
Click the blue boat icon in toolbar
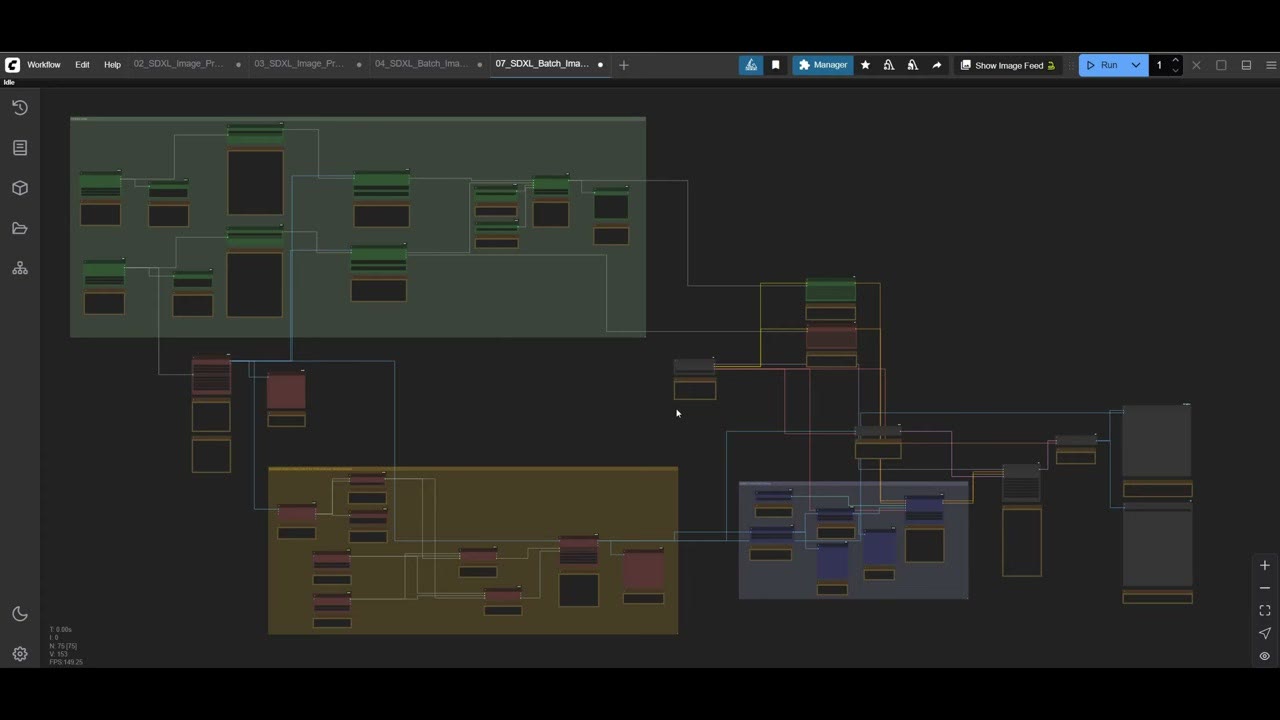[751, 65]
